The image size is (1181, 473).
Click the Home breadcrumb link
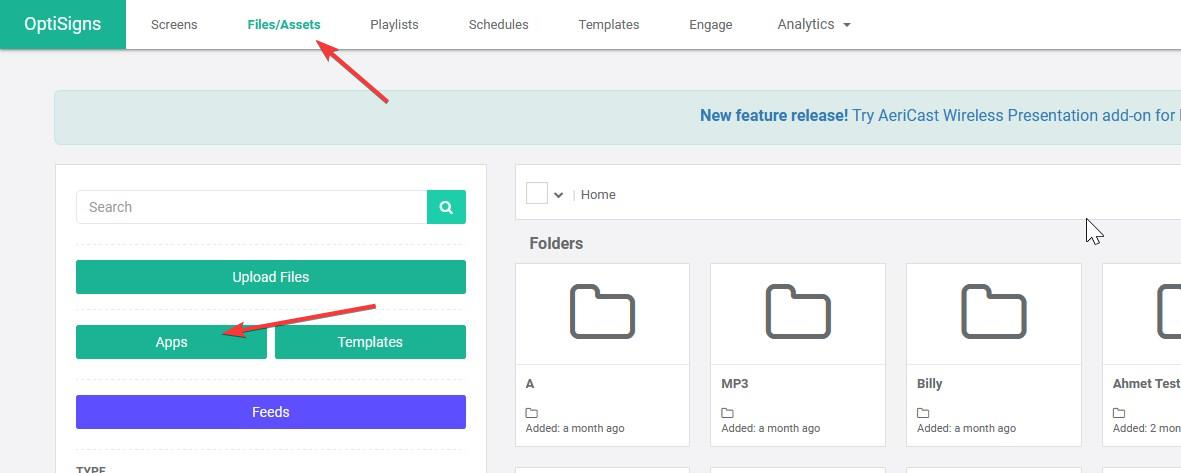(598, 195)
